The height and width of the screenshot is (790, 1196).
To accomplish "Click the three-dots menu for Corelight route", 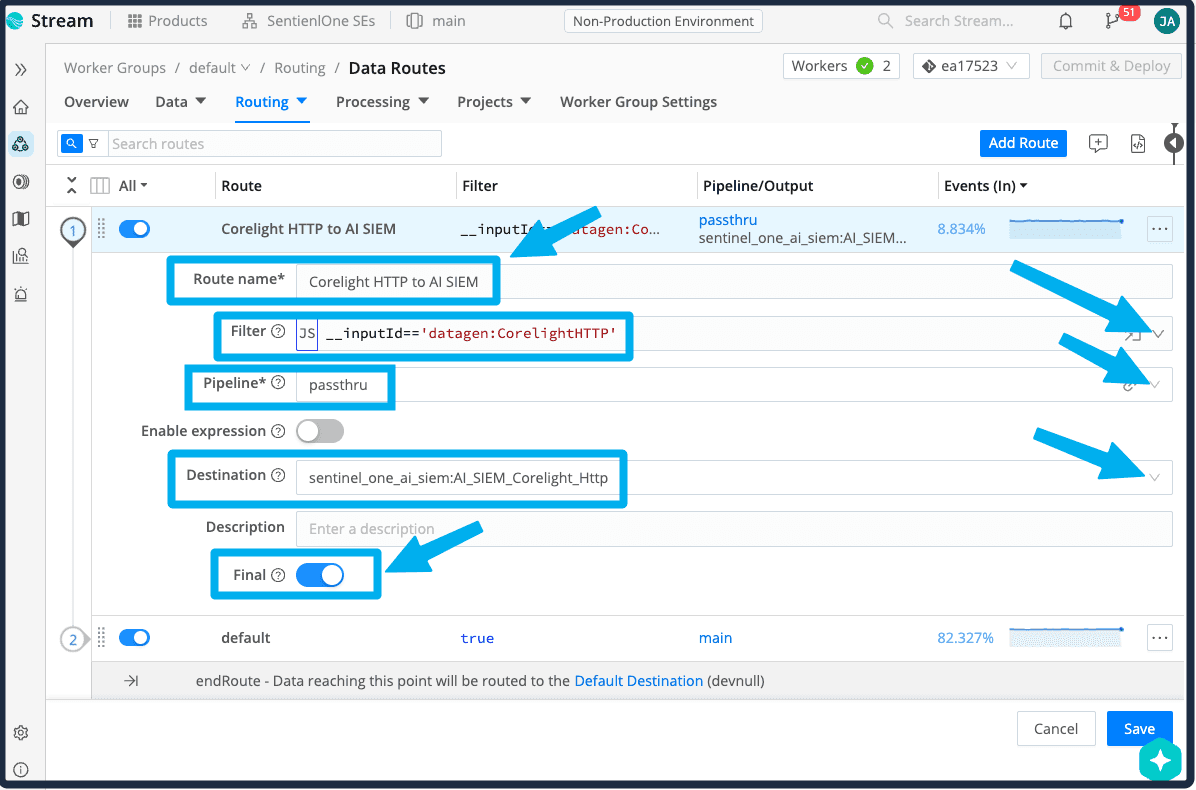I will [1159, 229].
